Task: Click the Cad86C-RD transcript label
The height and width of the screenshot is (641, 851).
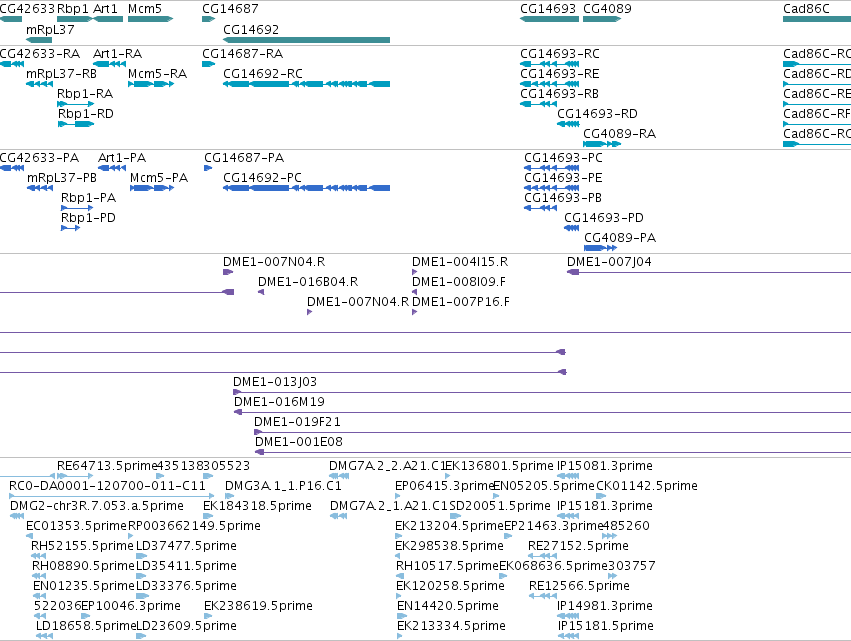Action: (x=817, y=74)
